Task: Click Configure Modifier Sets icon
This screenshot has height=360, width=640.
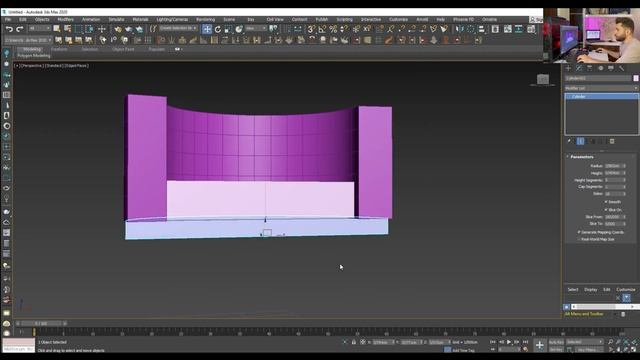Action: click(612, 141)
